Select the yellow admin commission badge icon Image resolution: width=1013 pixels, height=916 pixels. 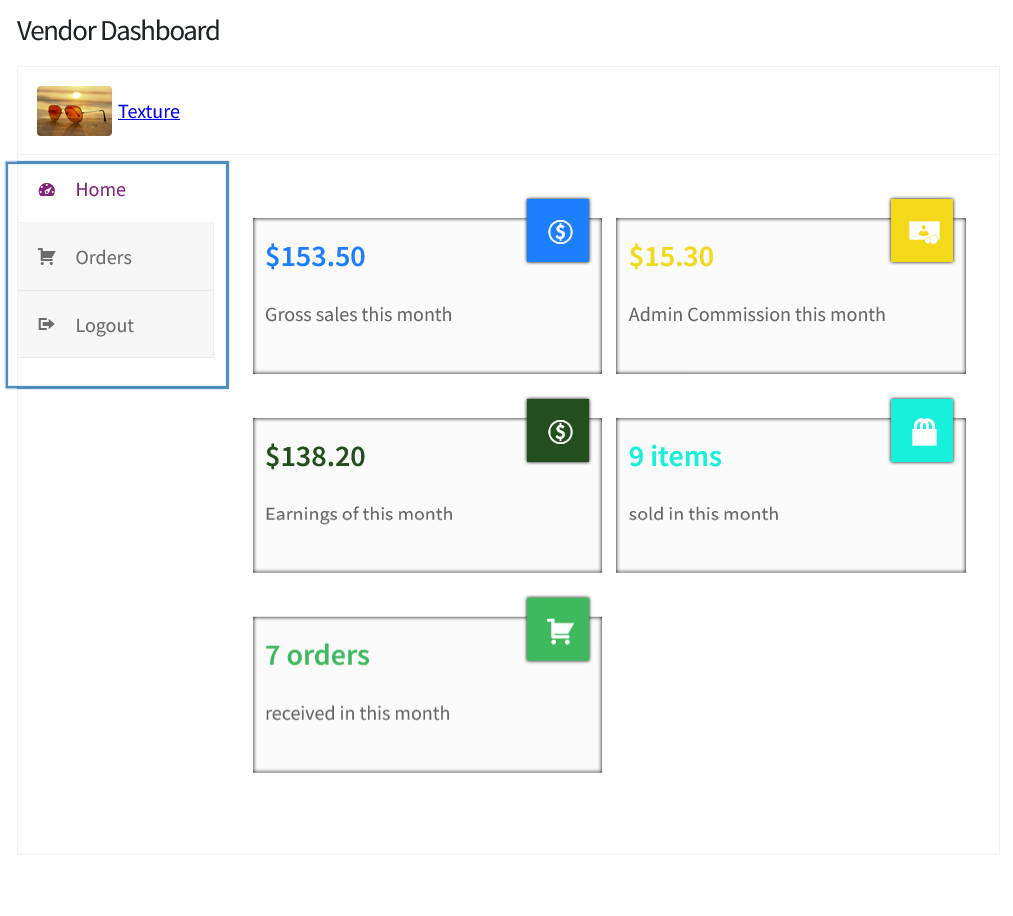coord(921,230)
